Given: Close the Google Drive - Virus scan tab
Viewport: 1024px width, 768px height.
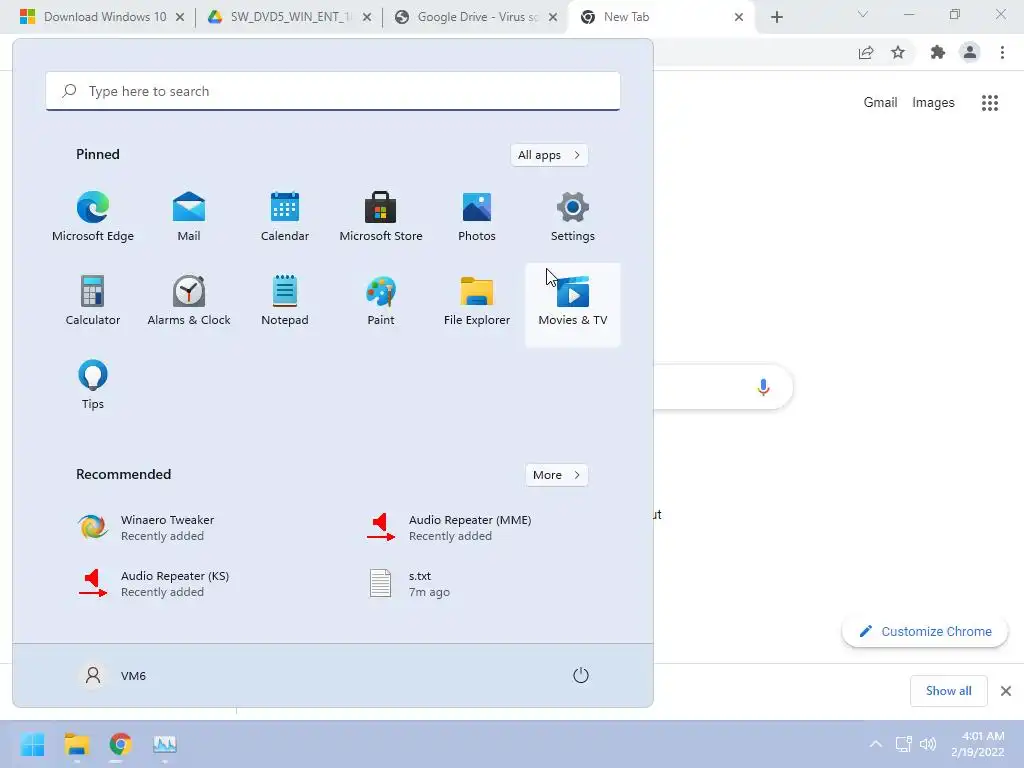Looking at the screenshot, I should tap(553, 17).
